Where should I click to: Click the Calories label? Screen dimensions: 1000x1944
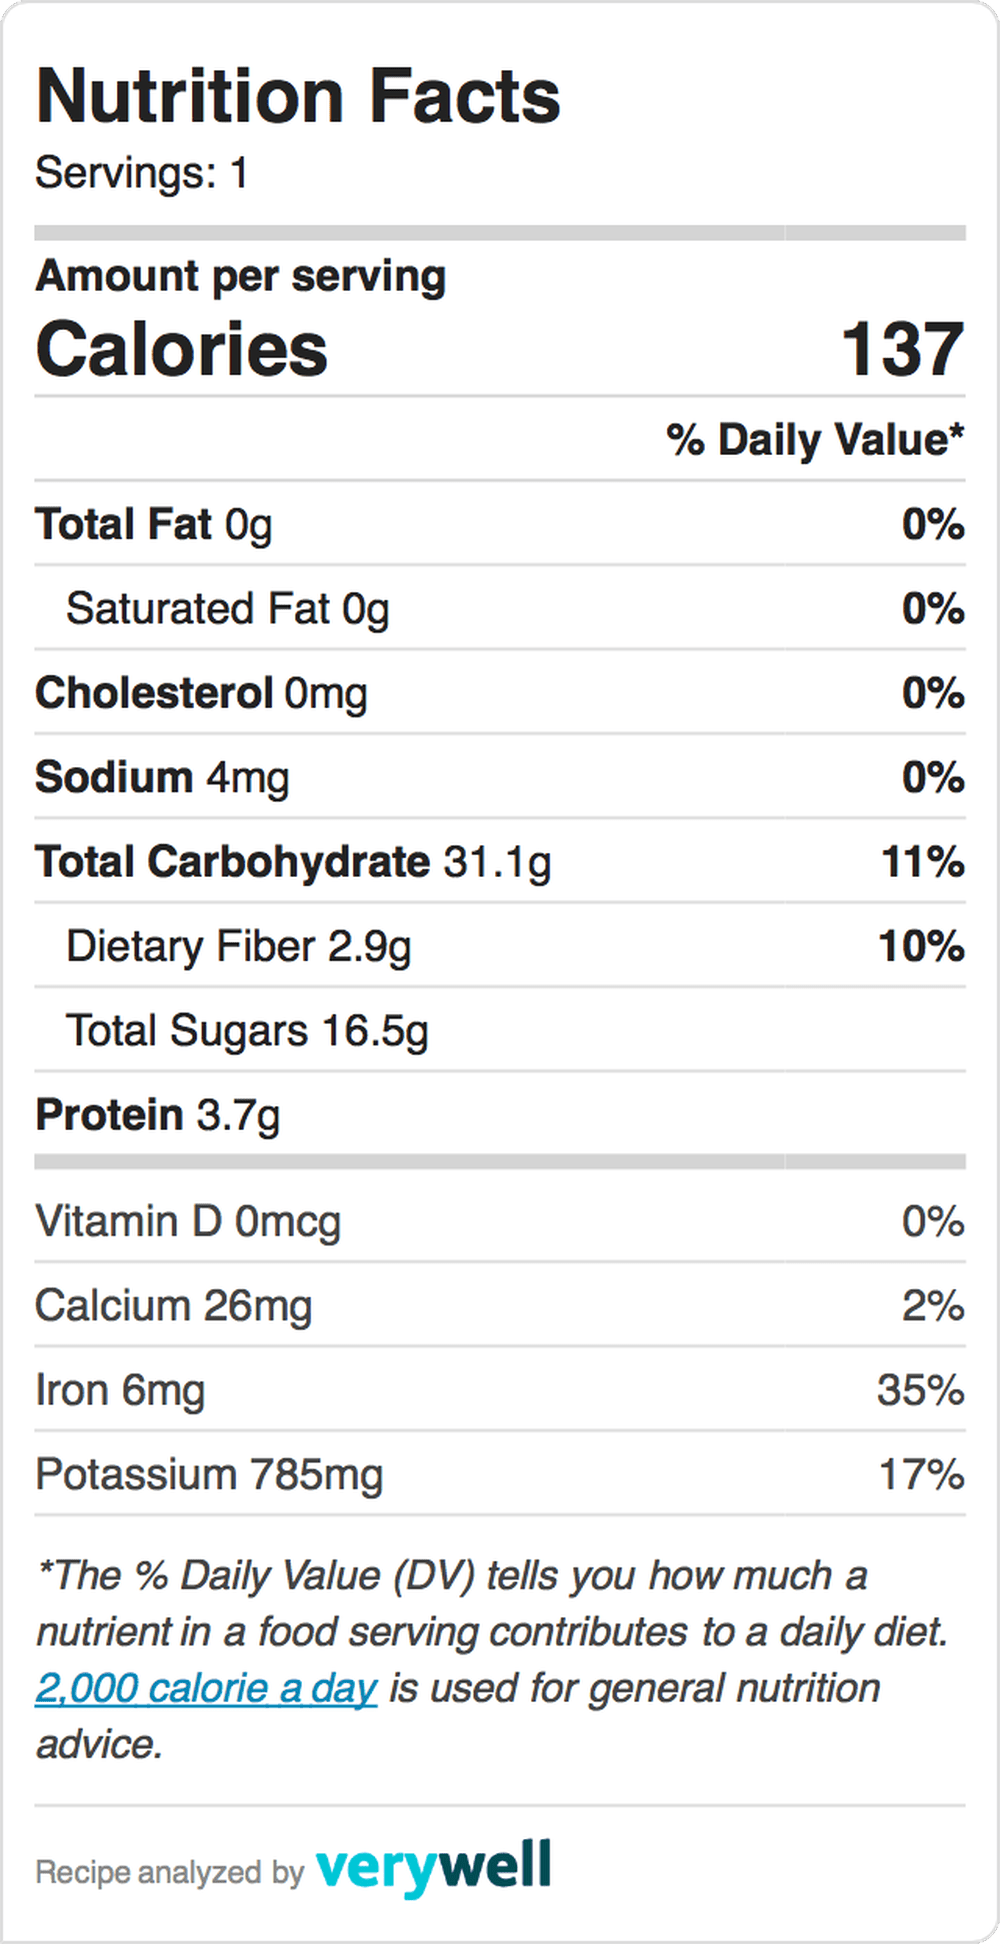[181, 349]
